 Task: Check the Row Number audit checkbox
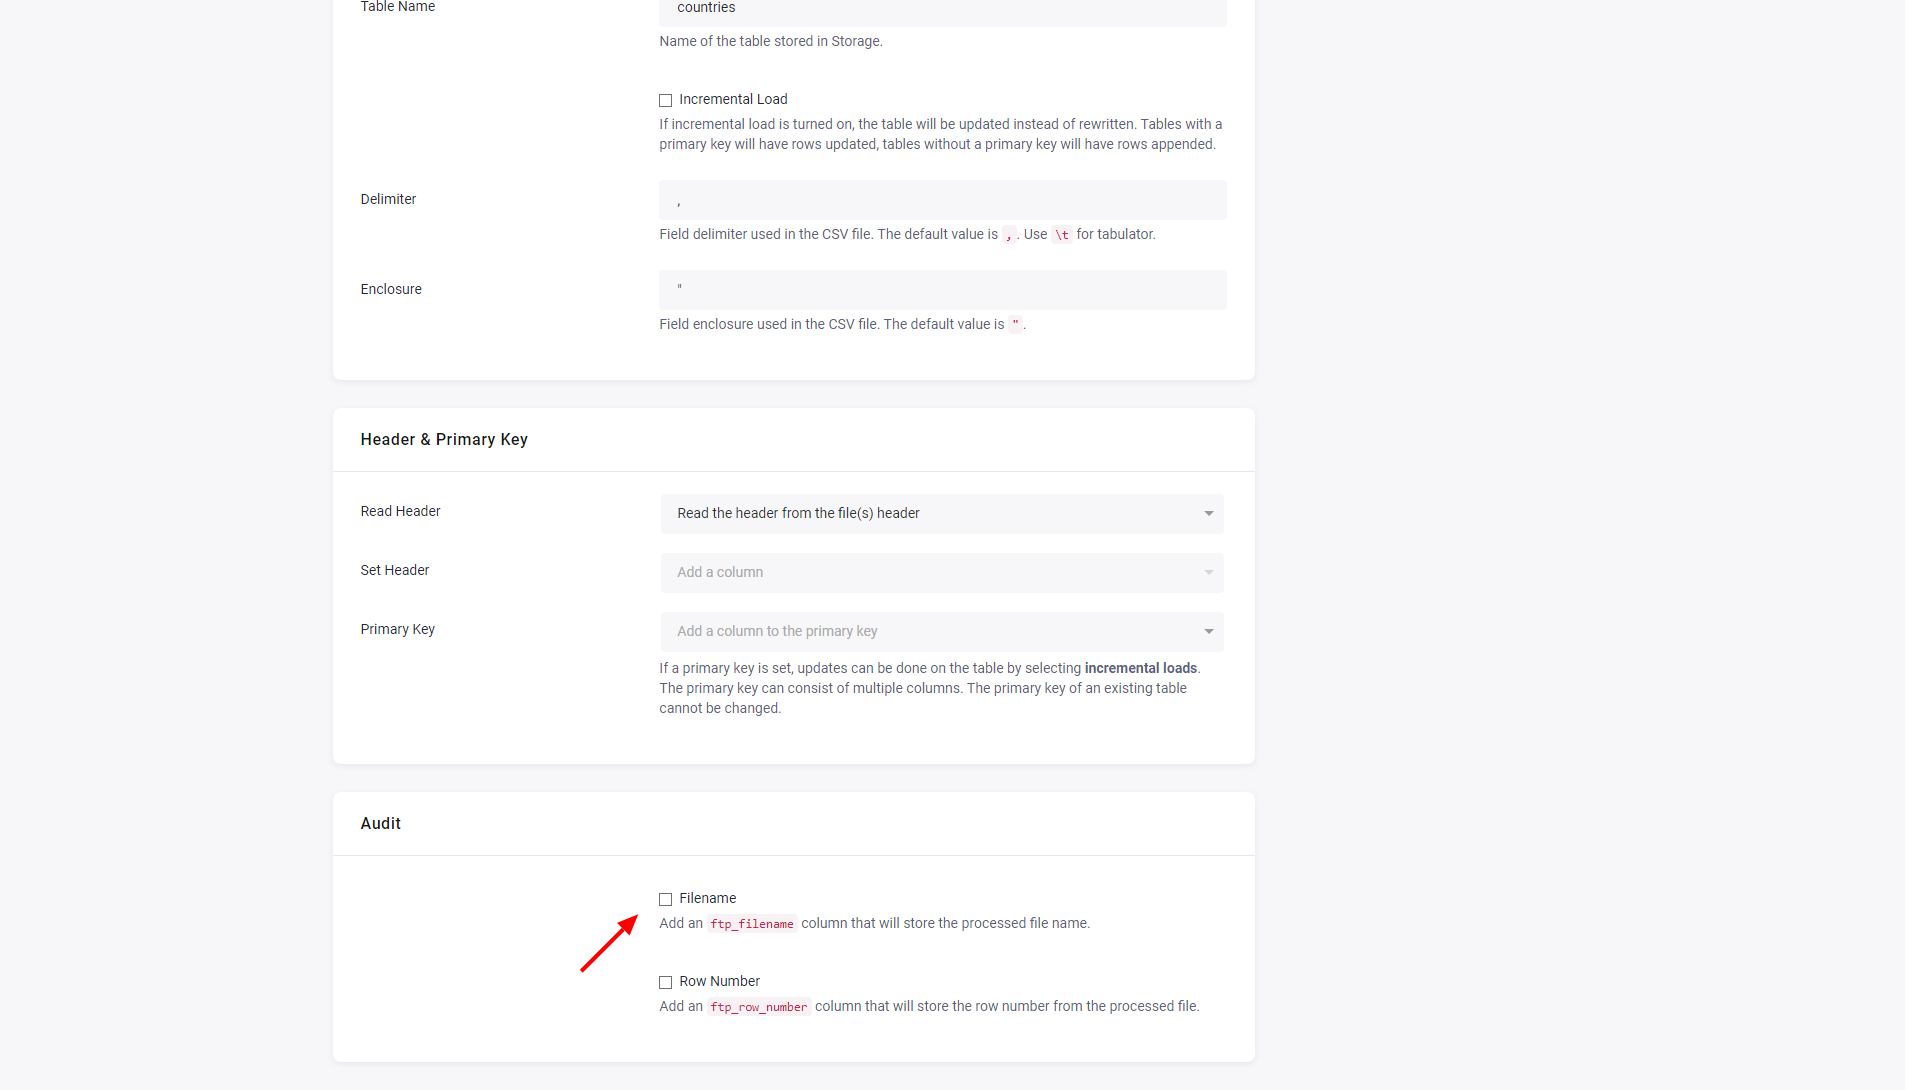click(x=665, y=982)
